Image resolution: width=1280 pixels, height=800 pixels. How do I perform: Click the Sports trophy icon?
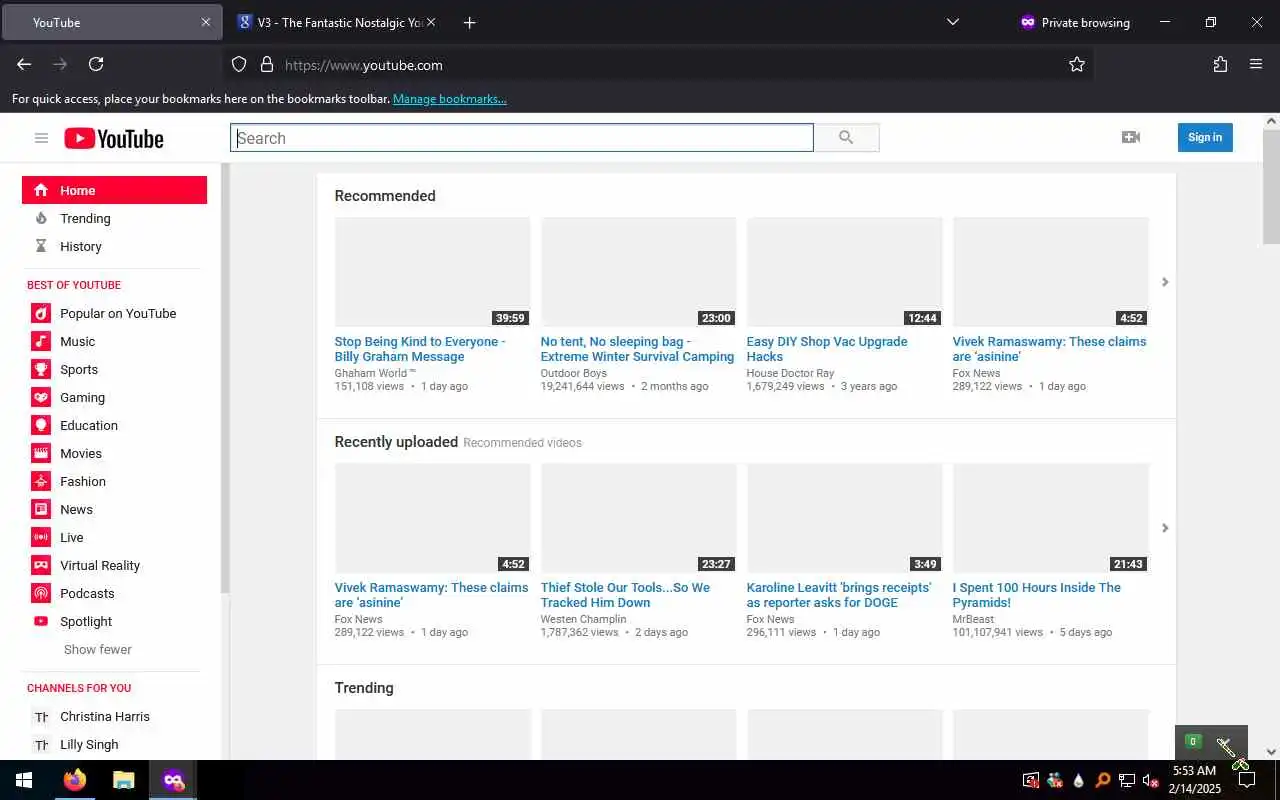click(41, 369)
